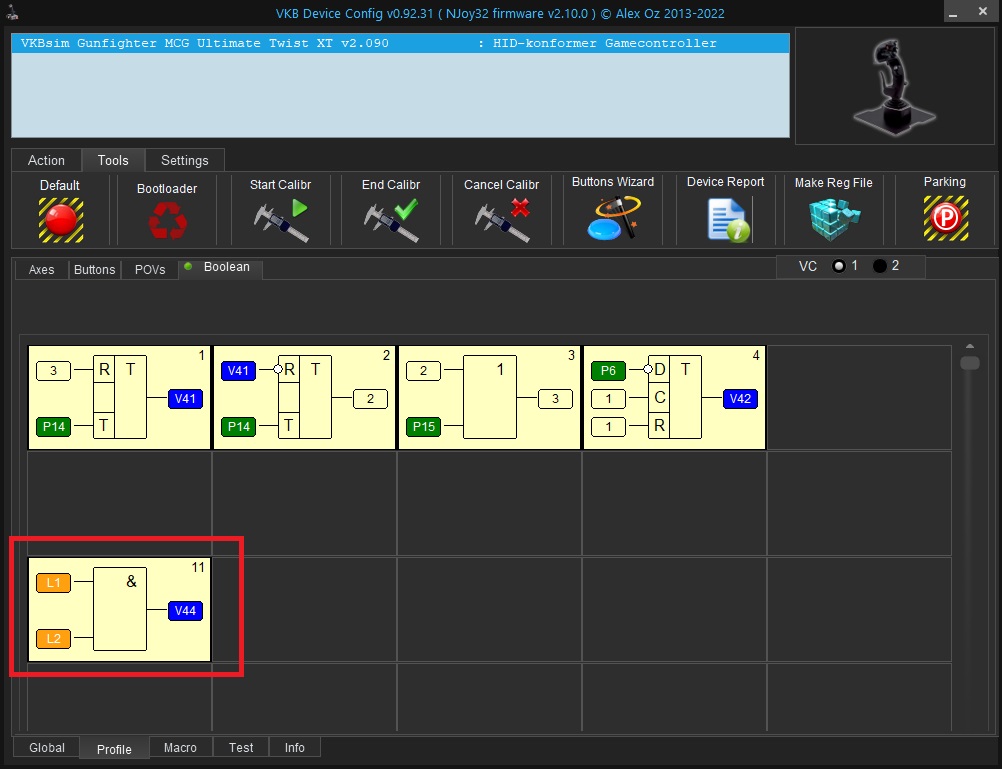The width and height of the screenshot is (1002, 769).
Task: Open the Info bottom tab
Action: pos(295,747)
